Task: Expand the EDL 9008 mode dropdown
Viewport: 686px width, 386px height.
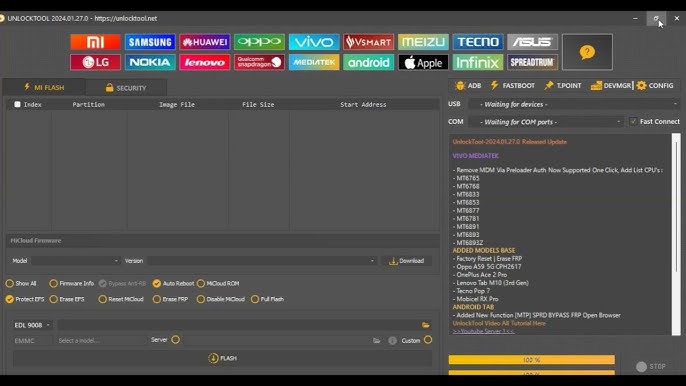Action: coord(32,325)
